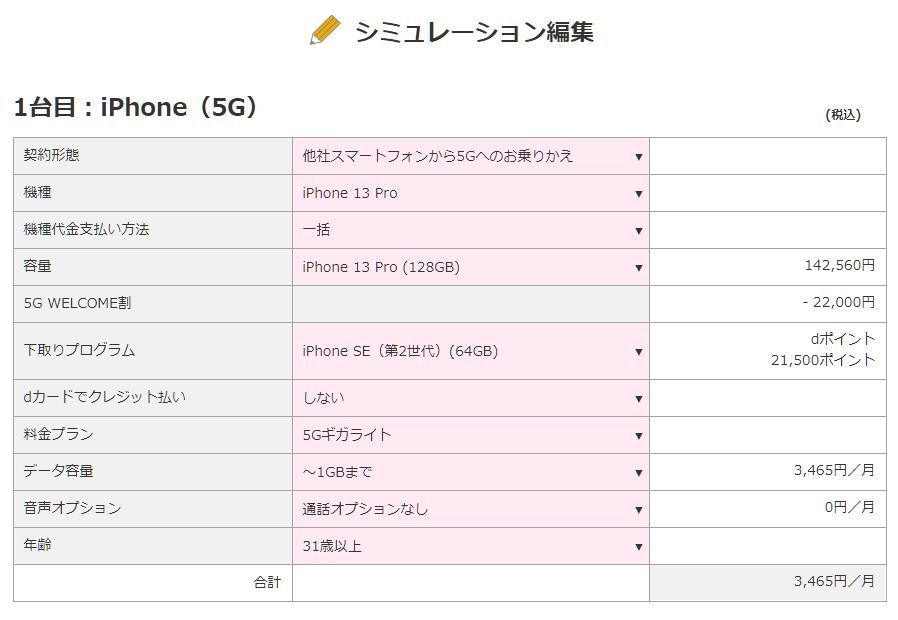Open the 年齢 age dropdown
Image resolution: width=898 pixels, height=620 pixels.
(471, 546)
